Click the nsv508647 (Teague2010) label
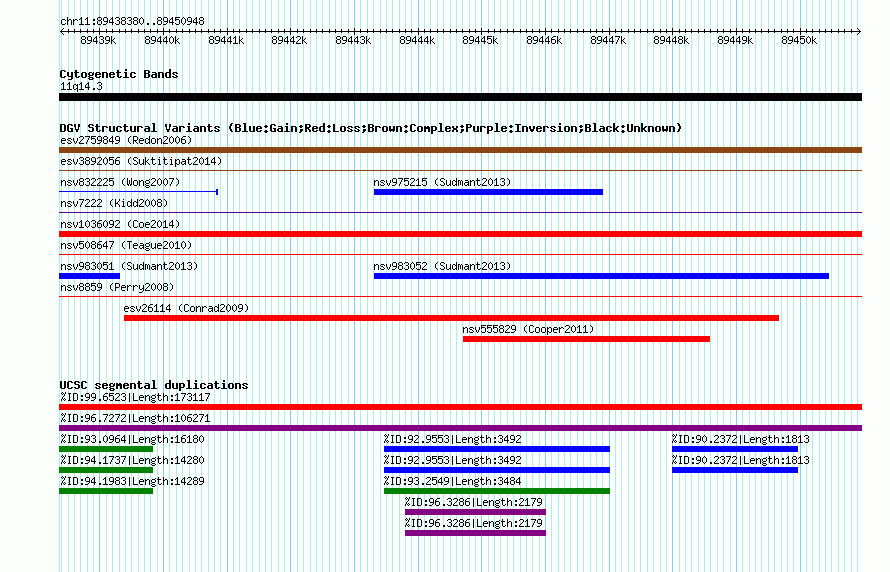The height and width of the screenshot is (572, 890). coord(126,245)
